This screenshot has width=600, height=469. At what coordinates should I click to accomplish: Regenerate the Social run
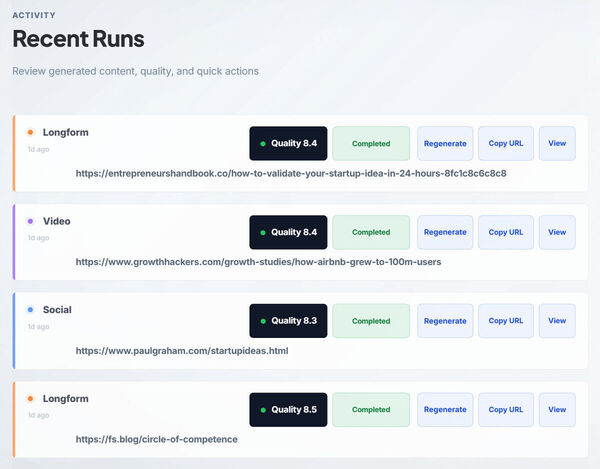coord(445,321)
